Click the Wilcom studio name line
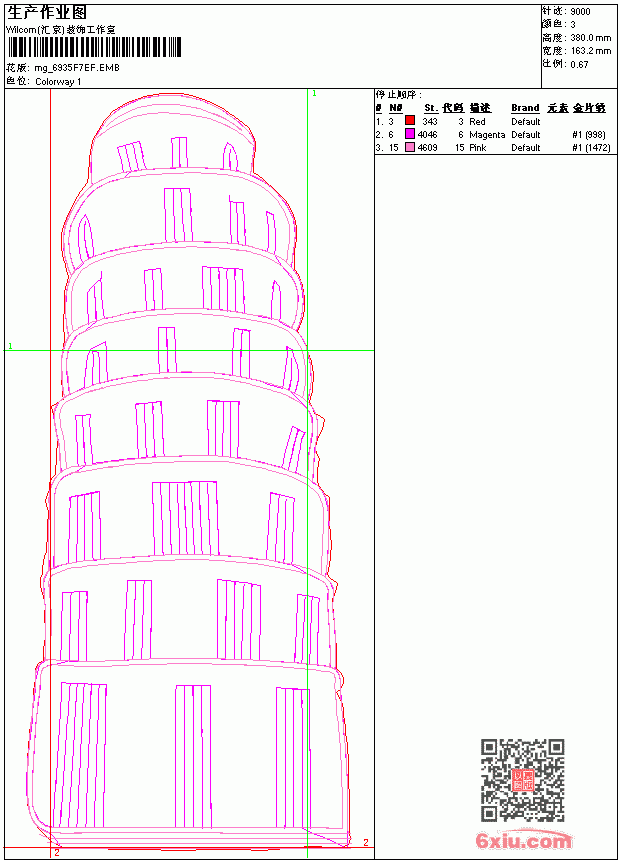620x860 pixels. tap(61, 30)
